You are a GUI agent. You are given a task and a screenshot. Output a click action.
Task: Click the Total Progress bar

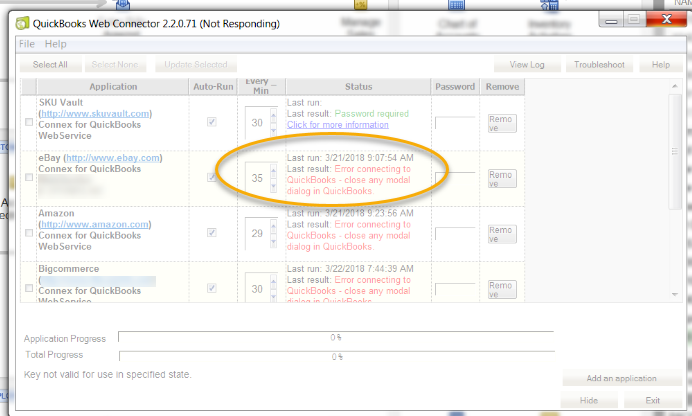click(337, 356)
